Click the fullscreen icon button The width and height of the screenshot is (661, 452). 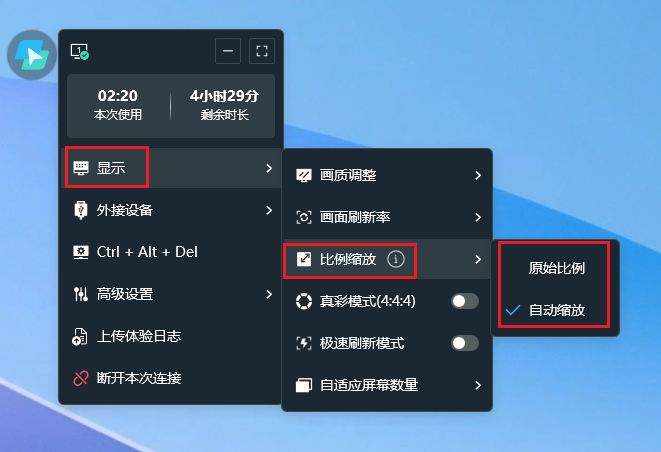point(262,51)
